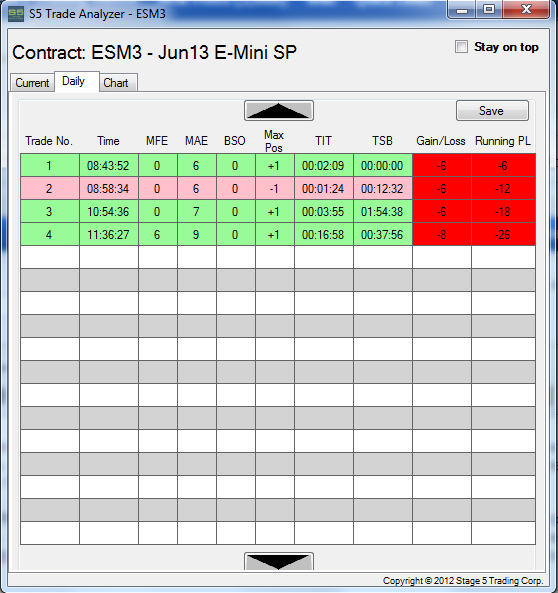Click the time cell 11:36:27
Image resolution: width=558 pixels, height=593 pixels.
(109, 234)
